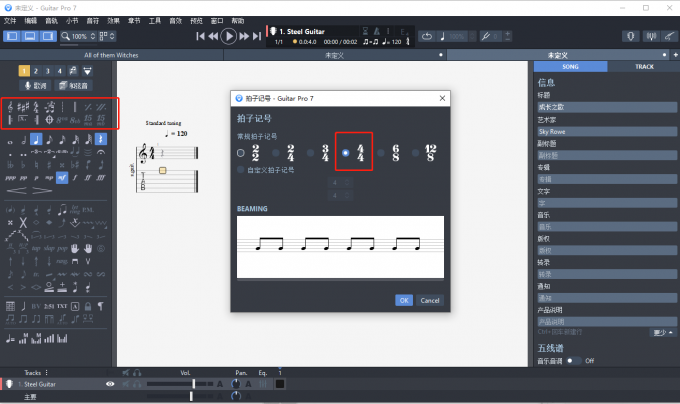Click OK in time signature dialog

pyautogui.click(x=404, y=300)
